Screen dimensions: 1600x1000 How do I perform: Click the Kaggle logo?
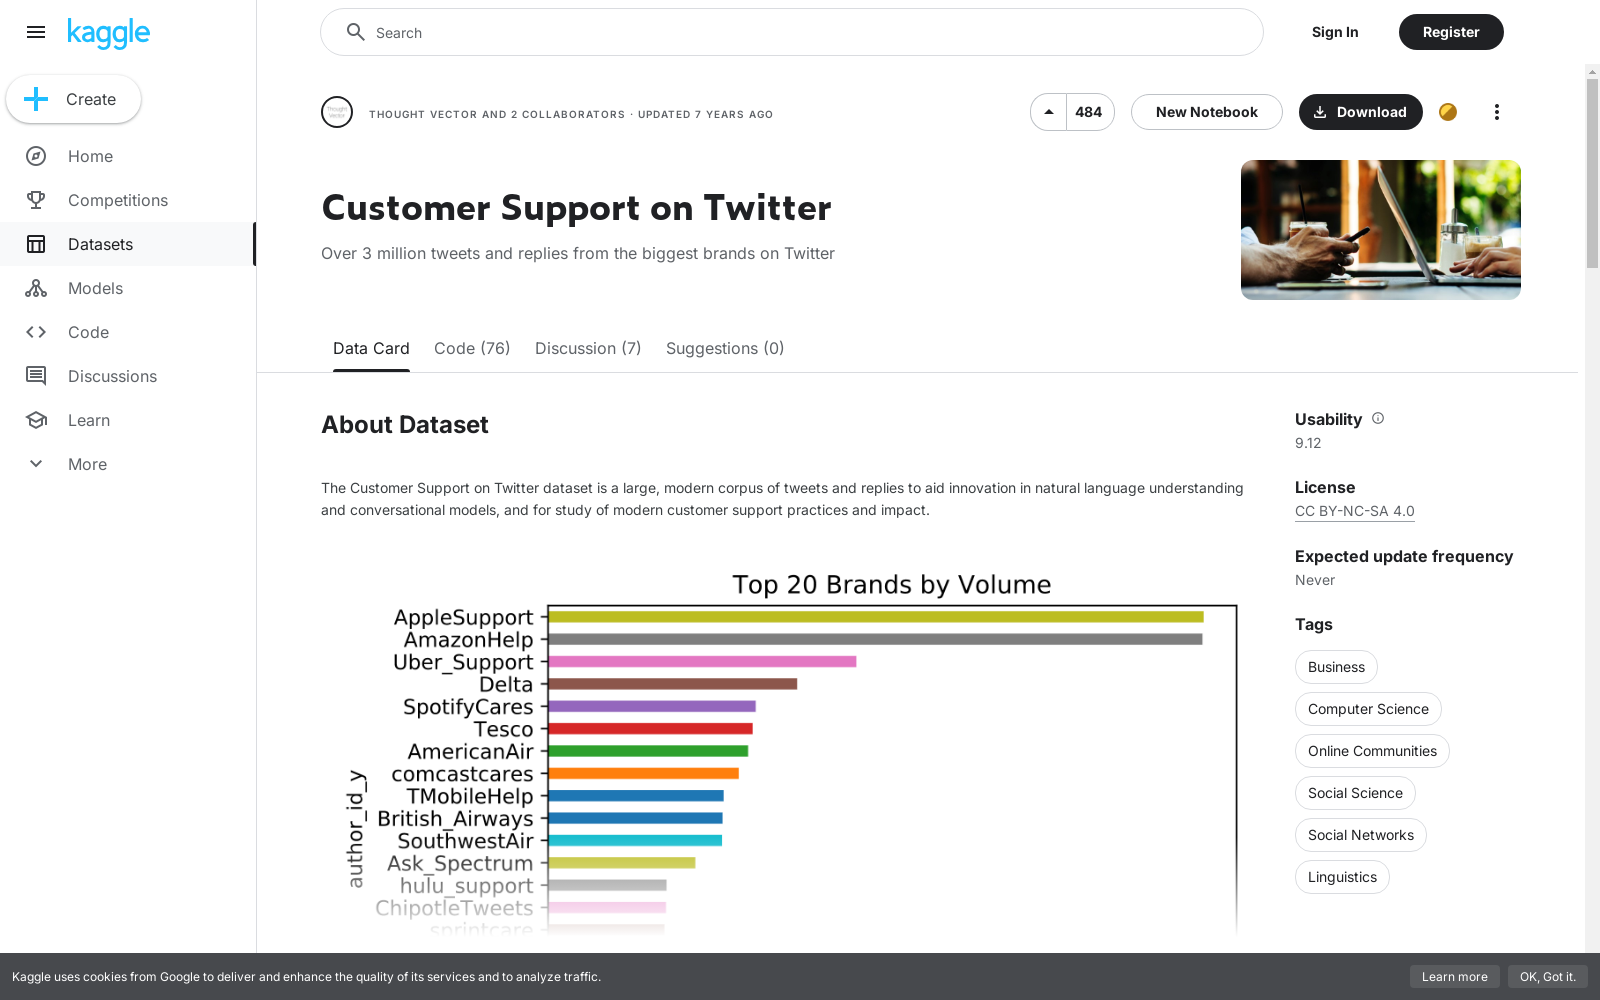coord(108,33)
